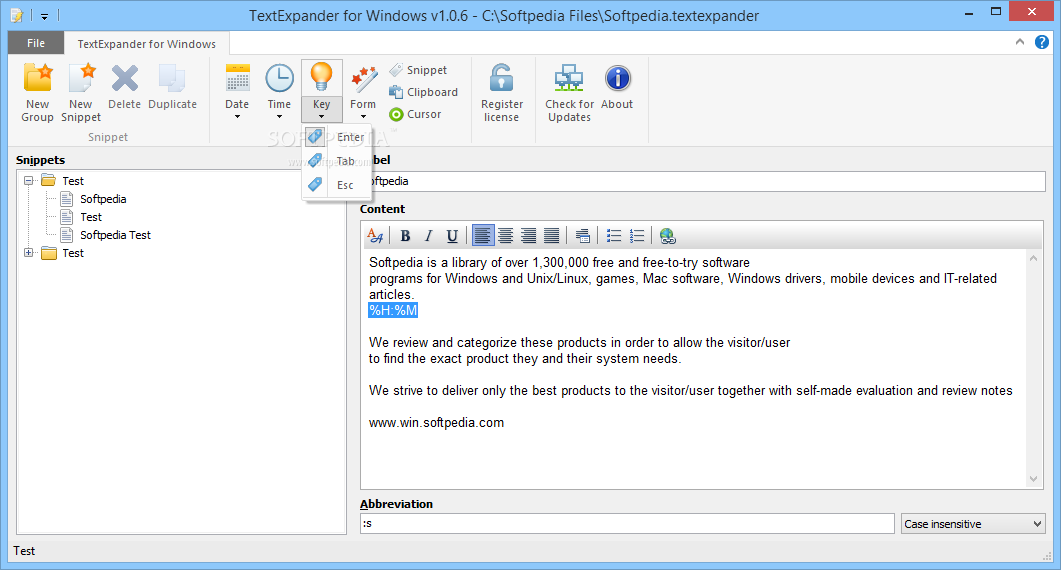Expand the second Test group
This screenshot has height=570, width=1061.
28,253
